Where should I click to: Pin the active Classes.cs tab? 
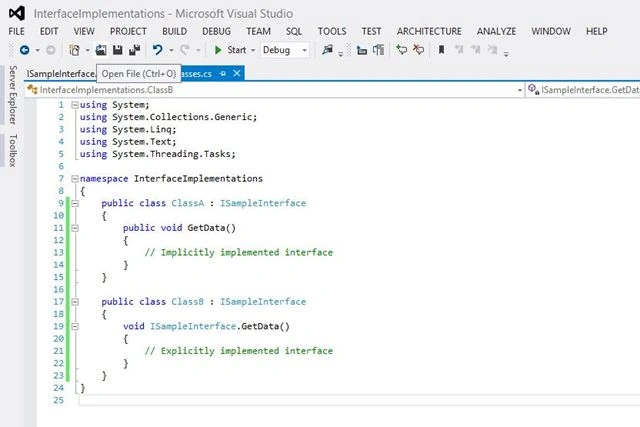(223, 73)
